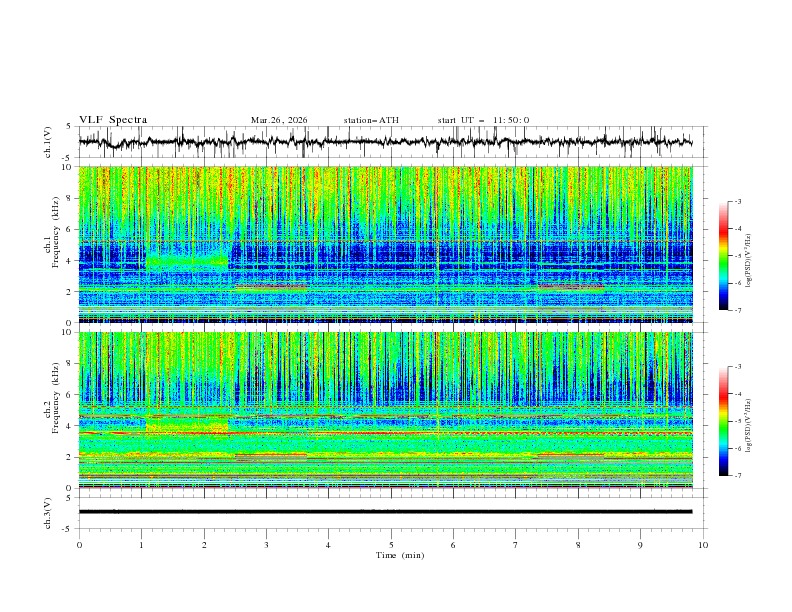Click the ch.1 voltage waveform trace
Screen dimensions: 792x612
385,142
